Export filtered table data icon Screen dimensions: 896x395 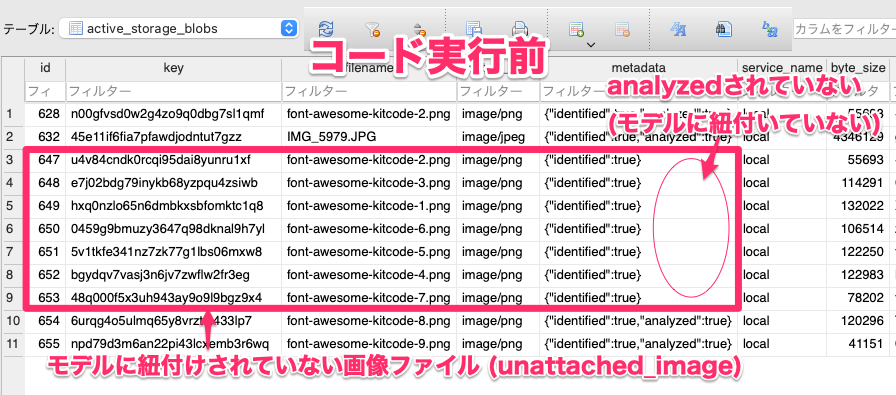(x=473, y=29)
